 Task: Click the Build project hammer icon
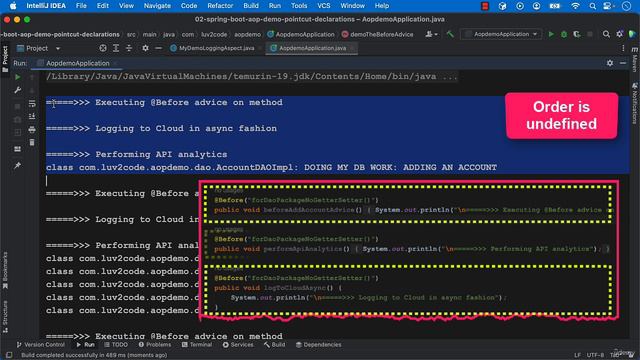450,35
